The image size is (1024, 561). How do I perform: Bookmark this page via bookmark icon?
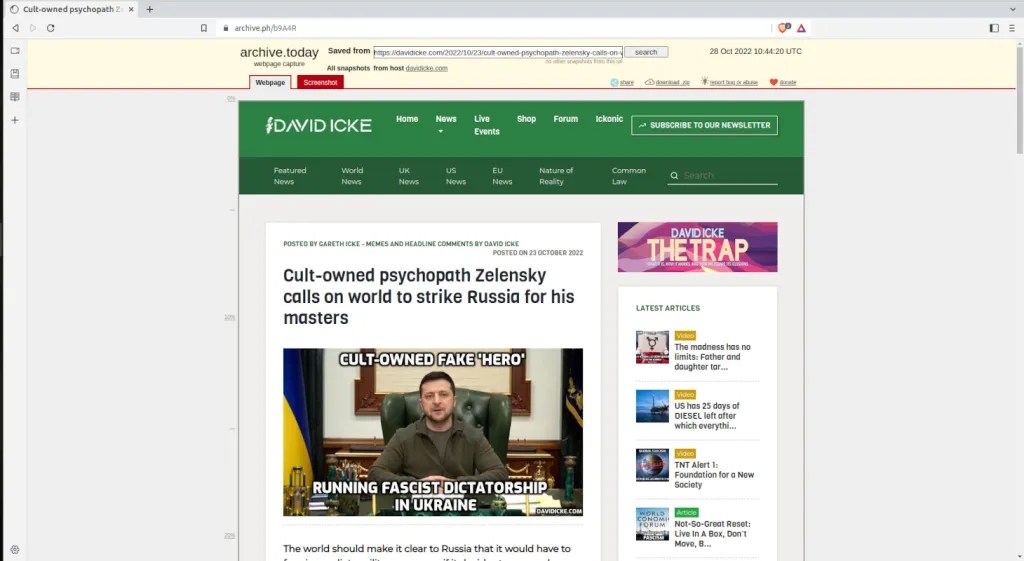pos(204,28)
